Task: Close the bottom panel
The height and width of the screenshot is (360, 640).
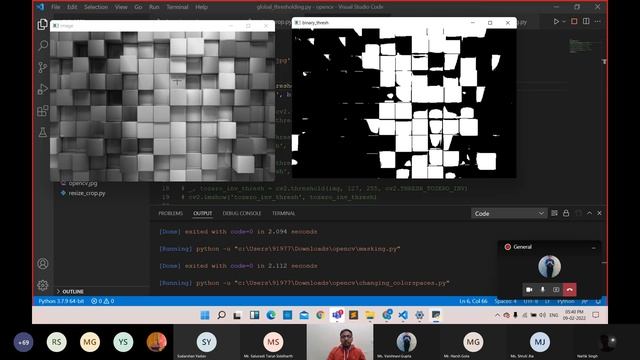Action: [x=599, y=213]
